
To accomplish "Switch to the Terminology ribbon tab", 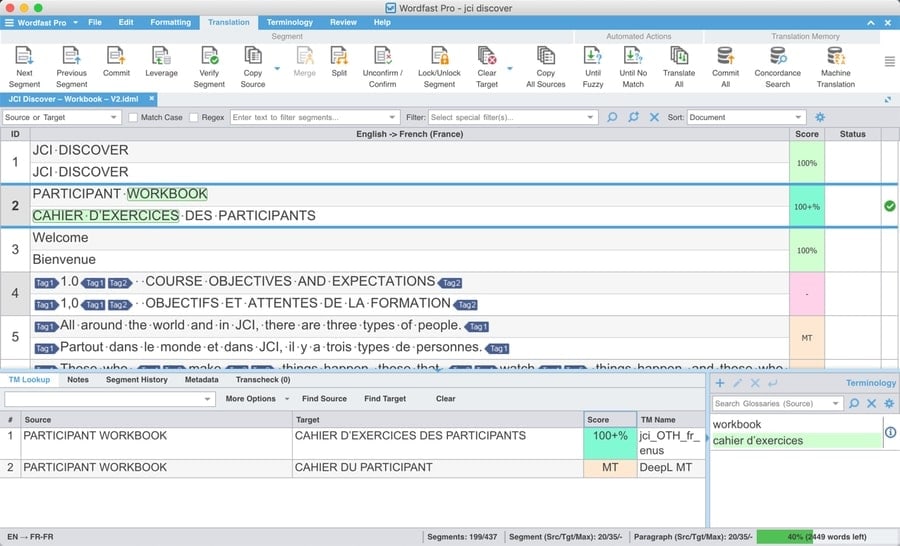I will [x=289, y=22].
